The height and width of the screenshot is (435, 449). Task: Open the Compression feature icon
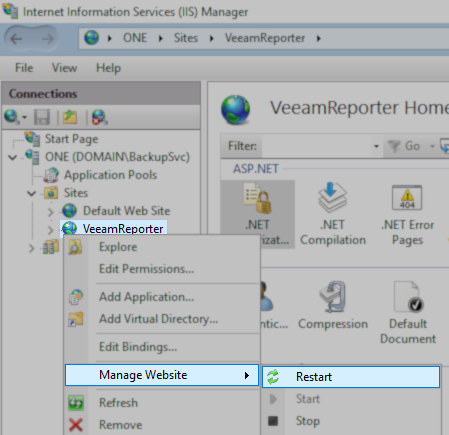333,296
